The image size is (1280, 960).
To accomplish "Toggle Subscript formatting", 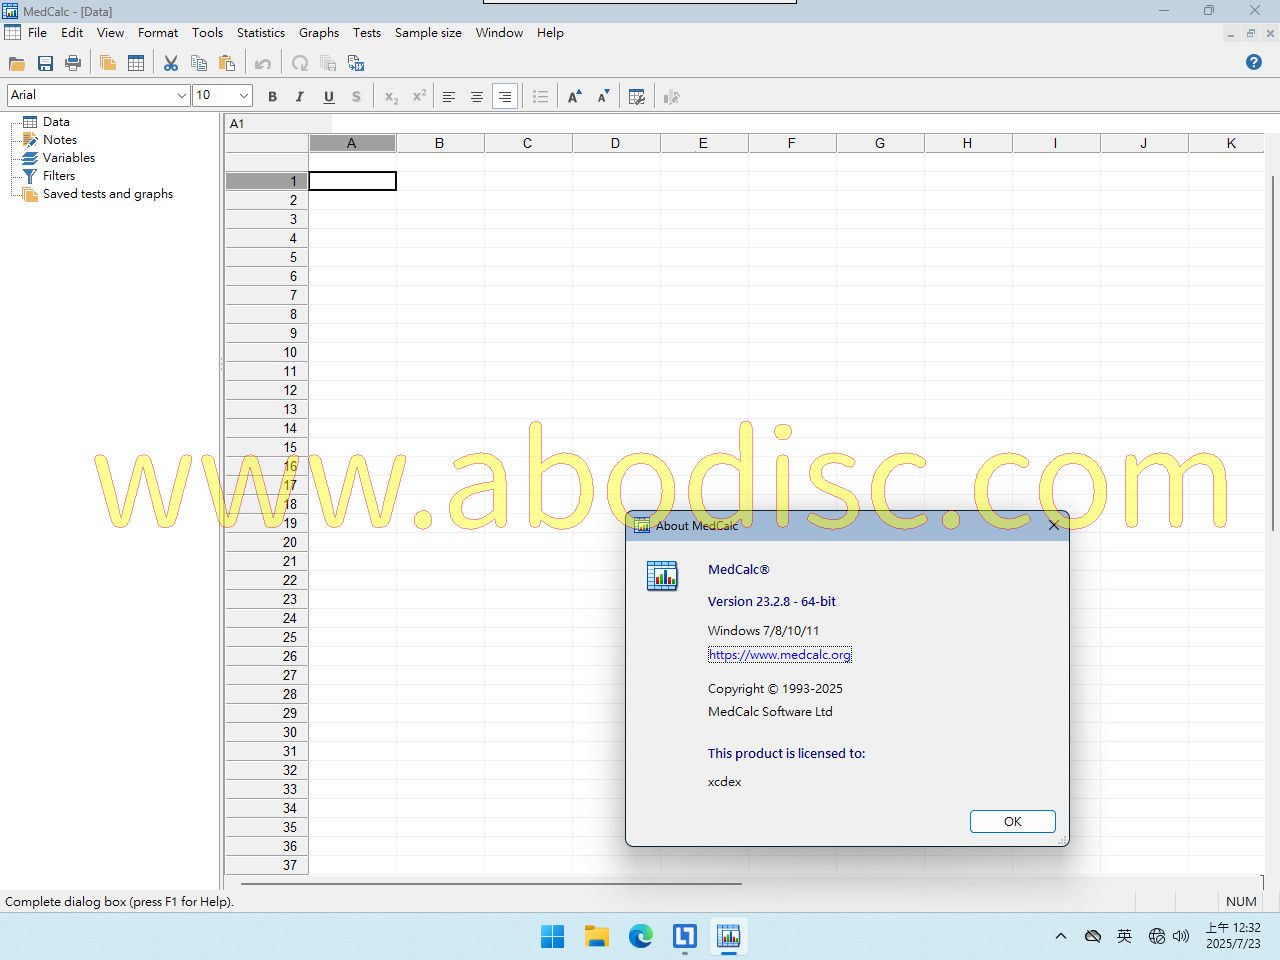I will pyautogui.click(x=391, y=97).
